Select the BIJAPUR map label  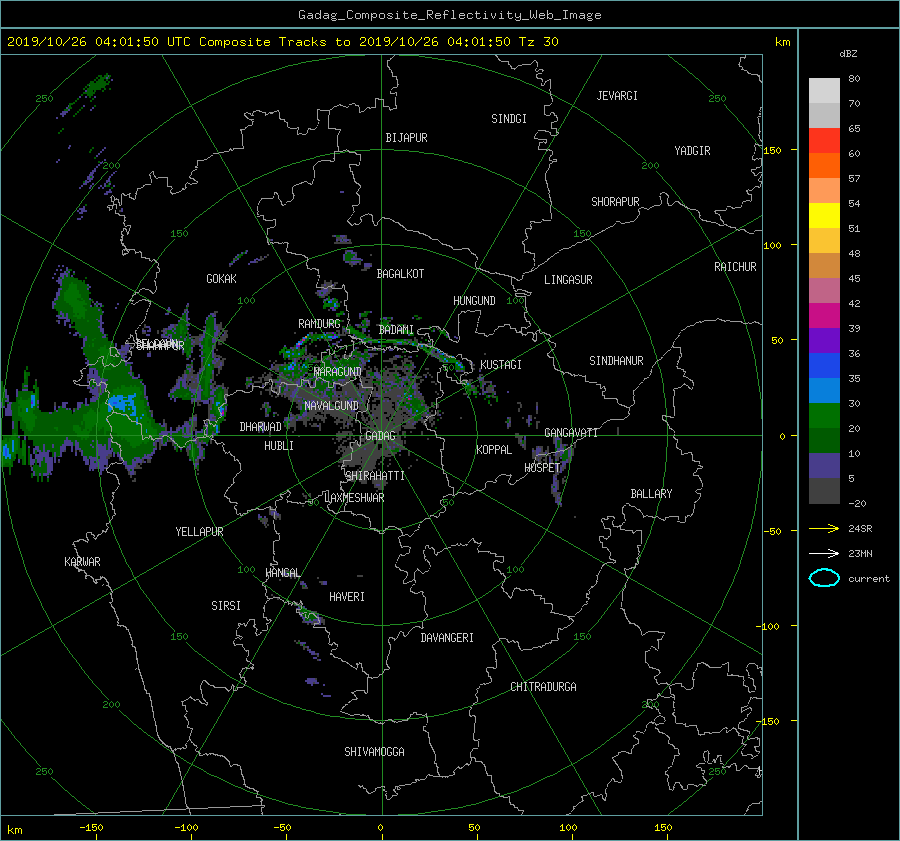coord(406,138)
